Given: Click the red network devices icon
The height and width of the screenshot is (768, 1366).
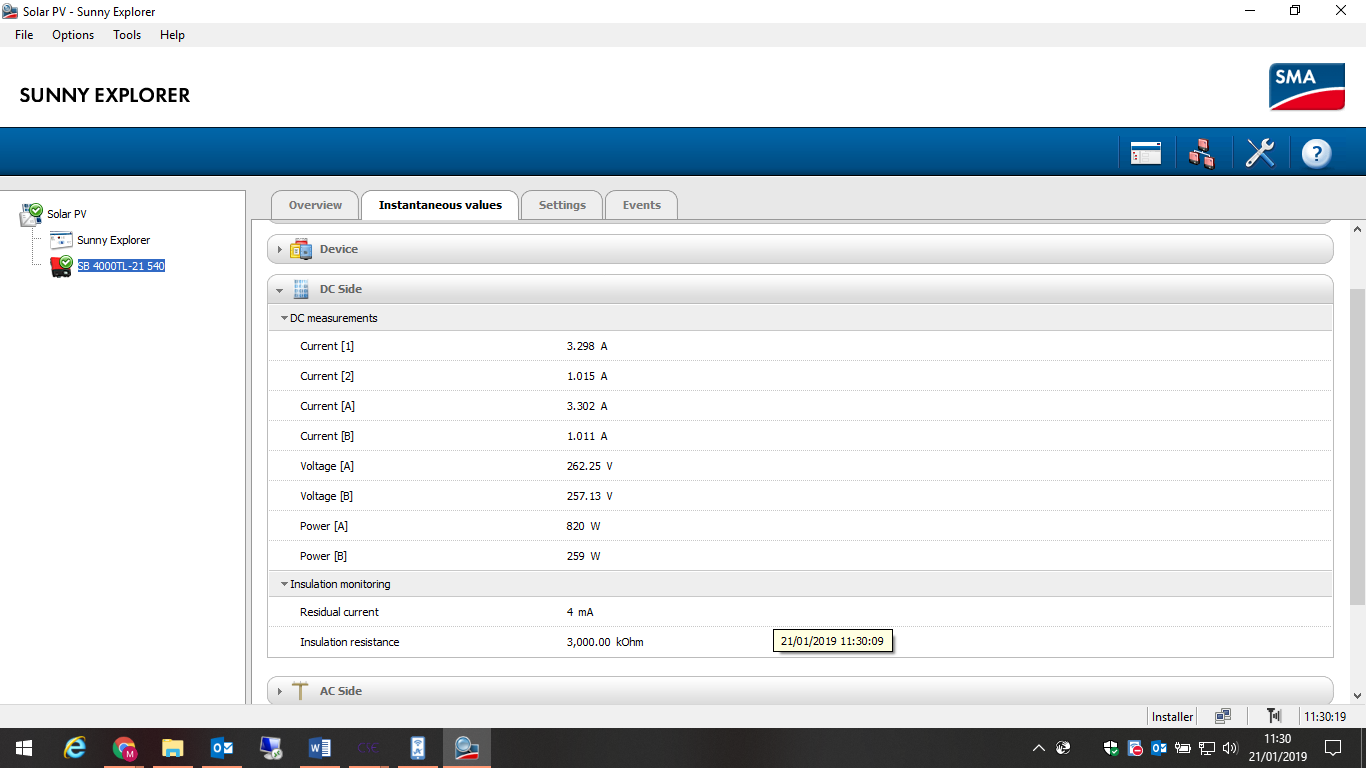Looking at the screenshot, I should point(1202,153).
